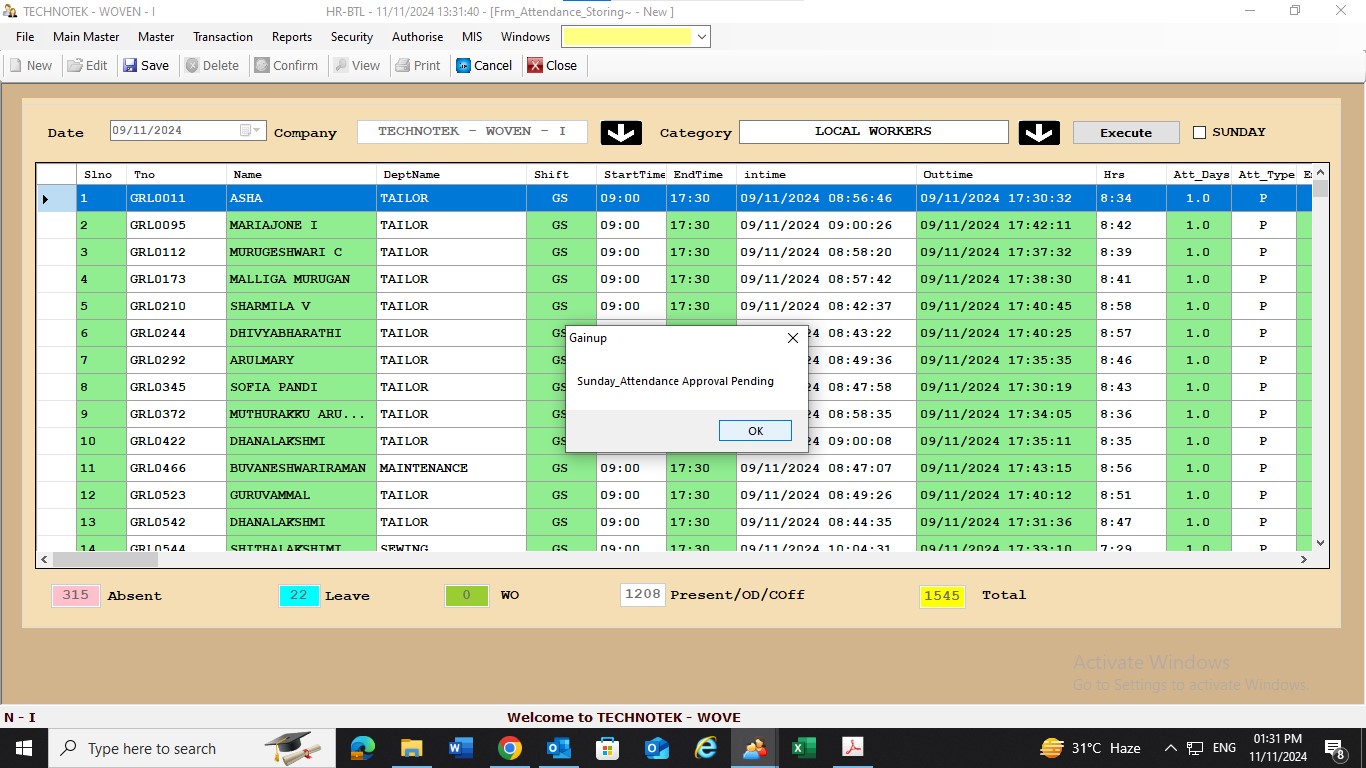The width and height of the screenshot is (1366, 768).
Task: Expand the yellow combo box in menu bar
Action: (702, 37)
